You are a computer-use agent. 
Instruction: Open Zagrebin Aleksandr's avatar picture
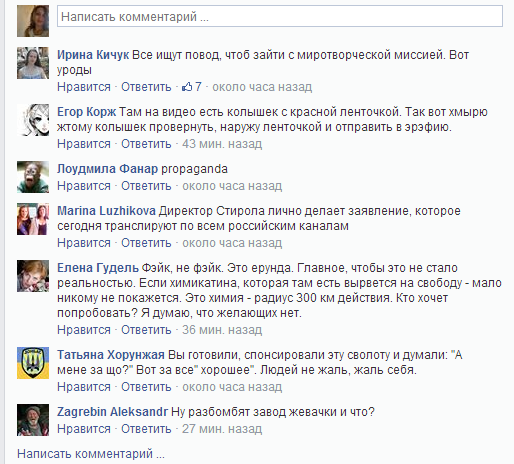pos(33,420)
